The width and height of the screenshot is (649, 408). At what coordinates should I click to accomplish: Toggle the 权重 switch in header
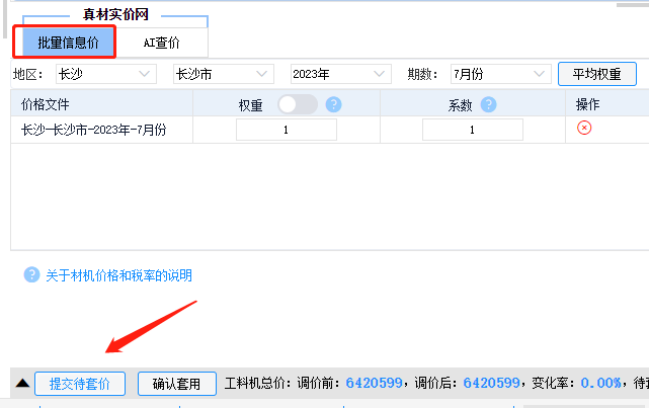(297, 104)
